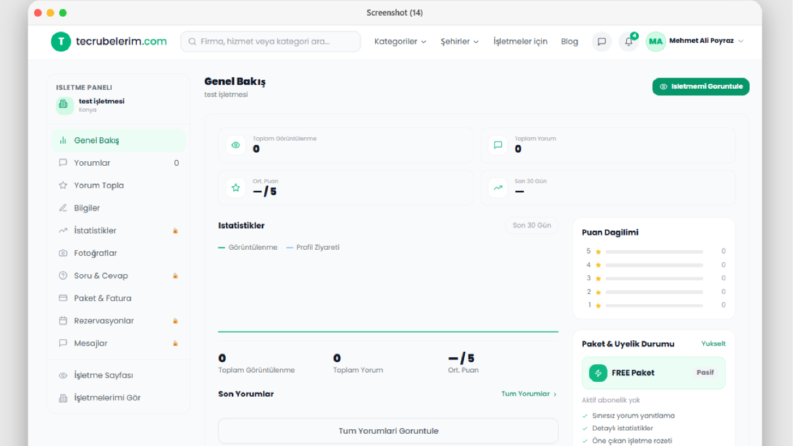Expand the Şehirler dropdown

[x=459, y=41]
